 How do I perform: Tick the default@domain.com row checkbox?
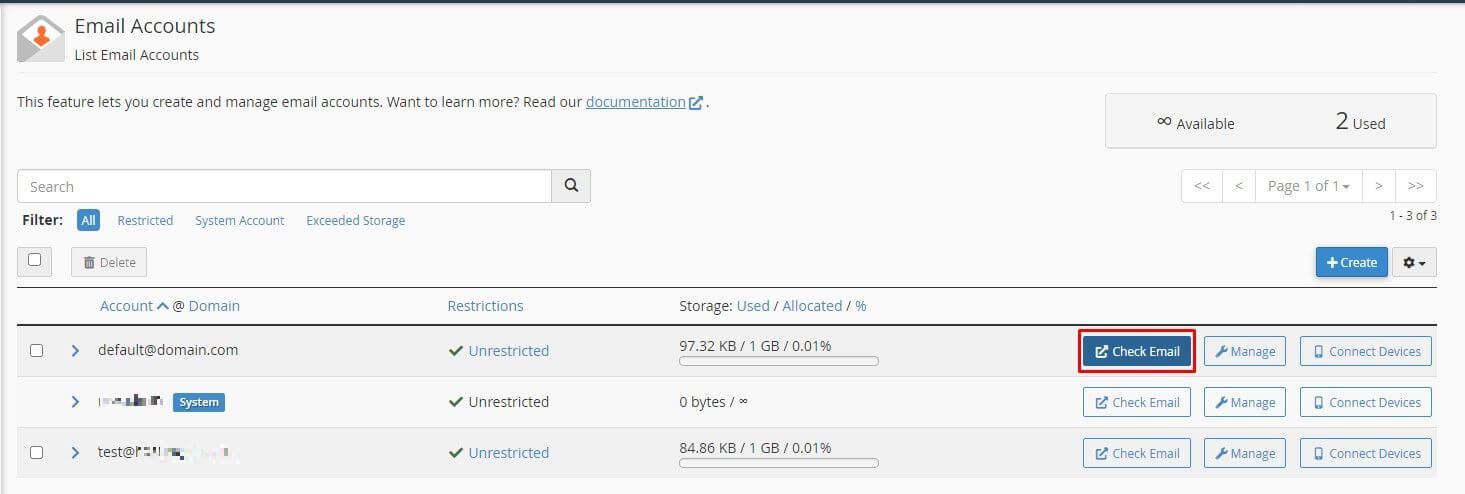click(x=37, y=351)
